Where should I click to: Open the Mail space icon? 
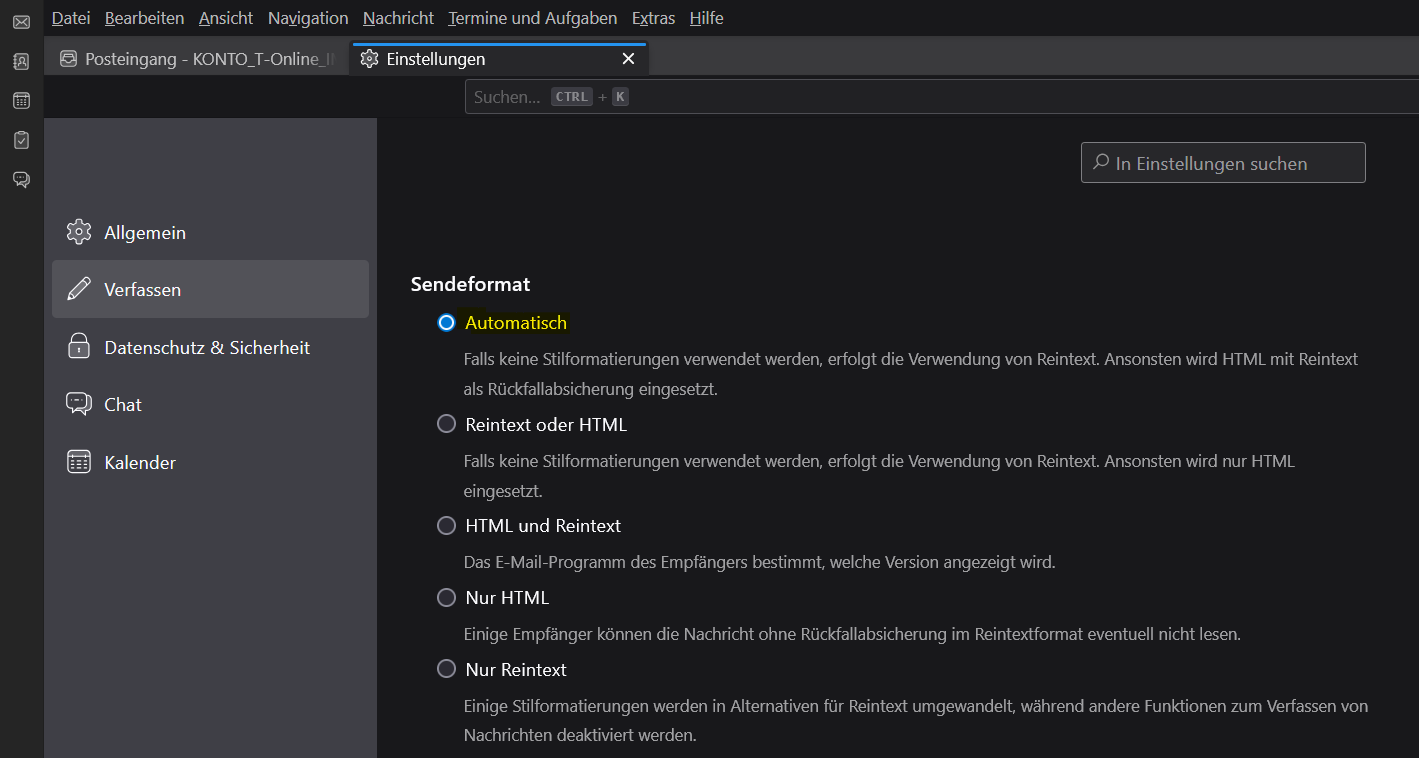(21, 22)
